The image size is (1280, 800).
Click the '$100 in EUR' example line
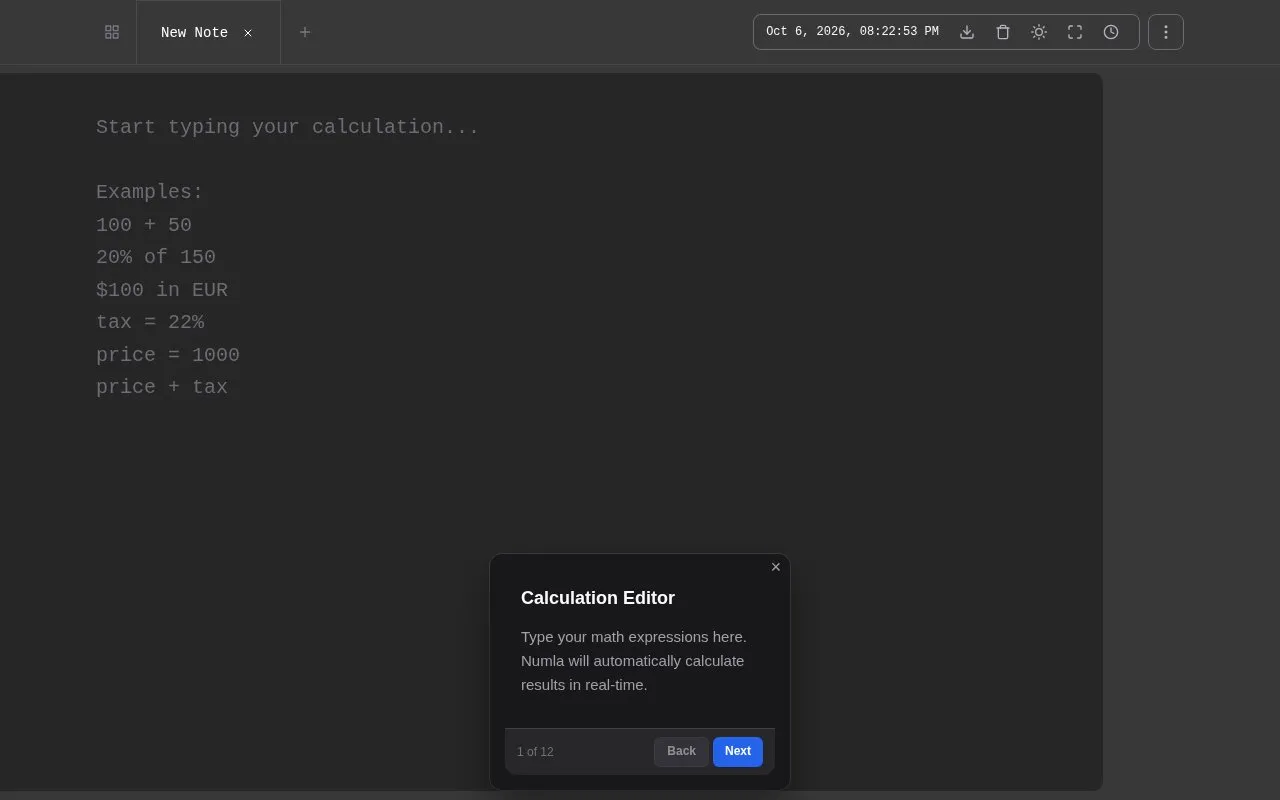(162, 290)
